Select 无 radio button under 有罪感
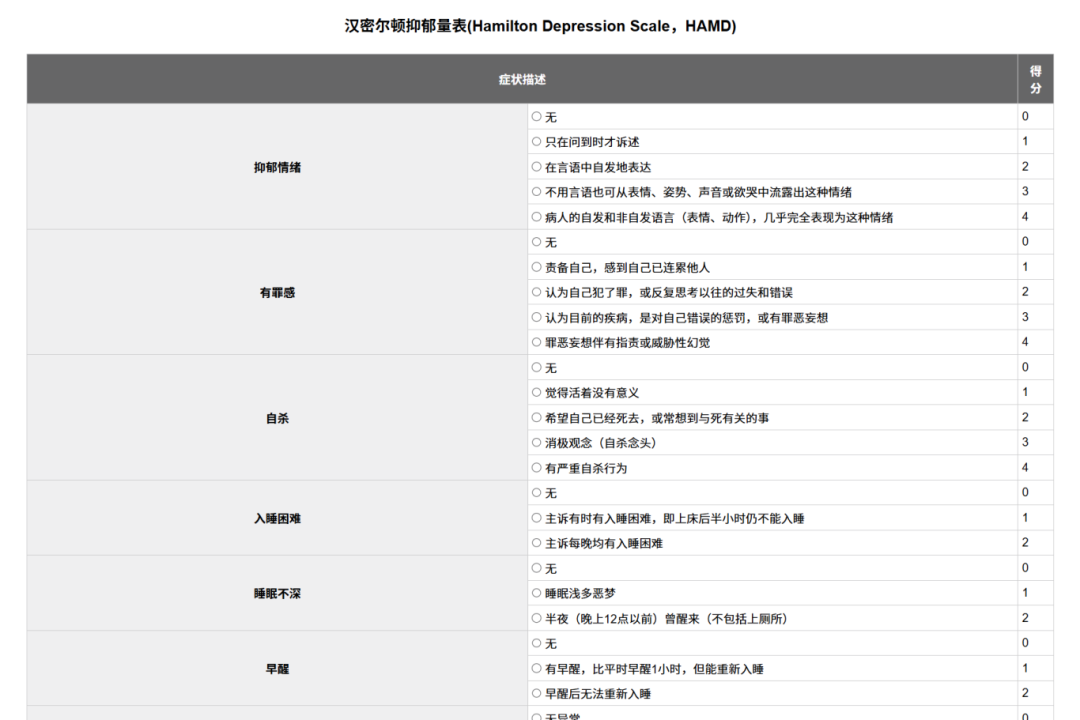 [x=537, y=242]
